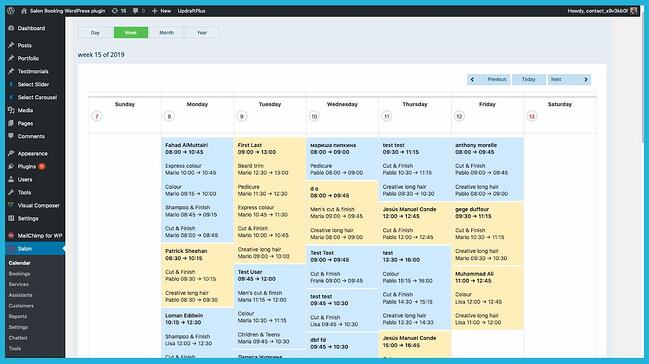
Task: Click the Dashboard sidebar icon
Action: pyautogui.click(x=11, y=28)
